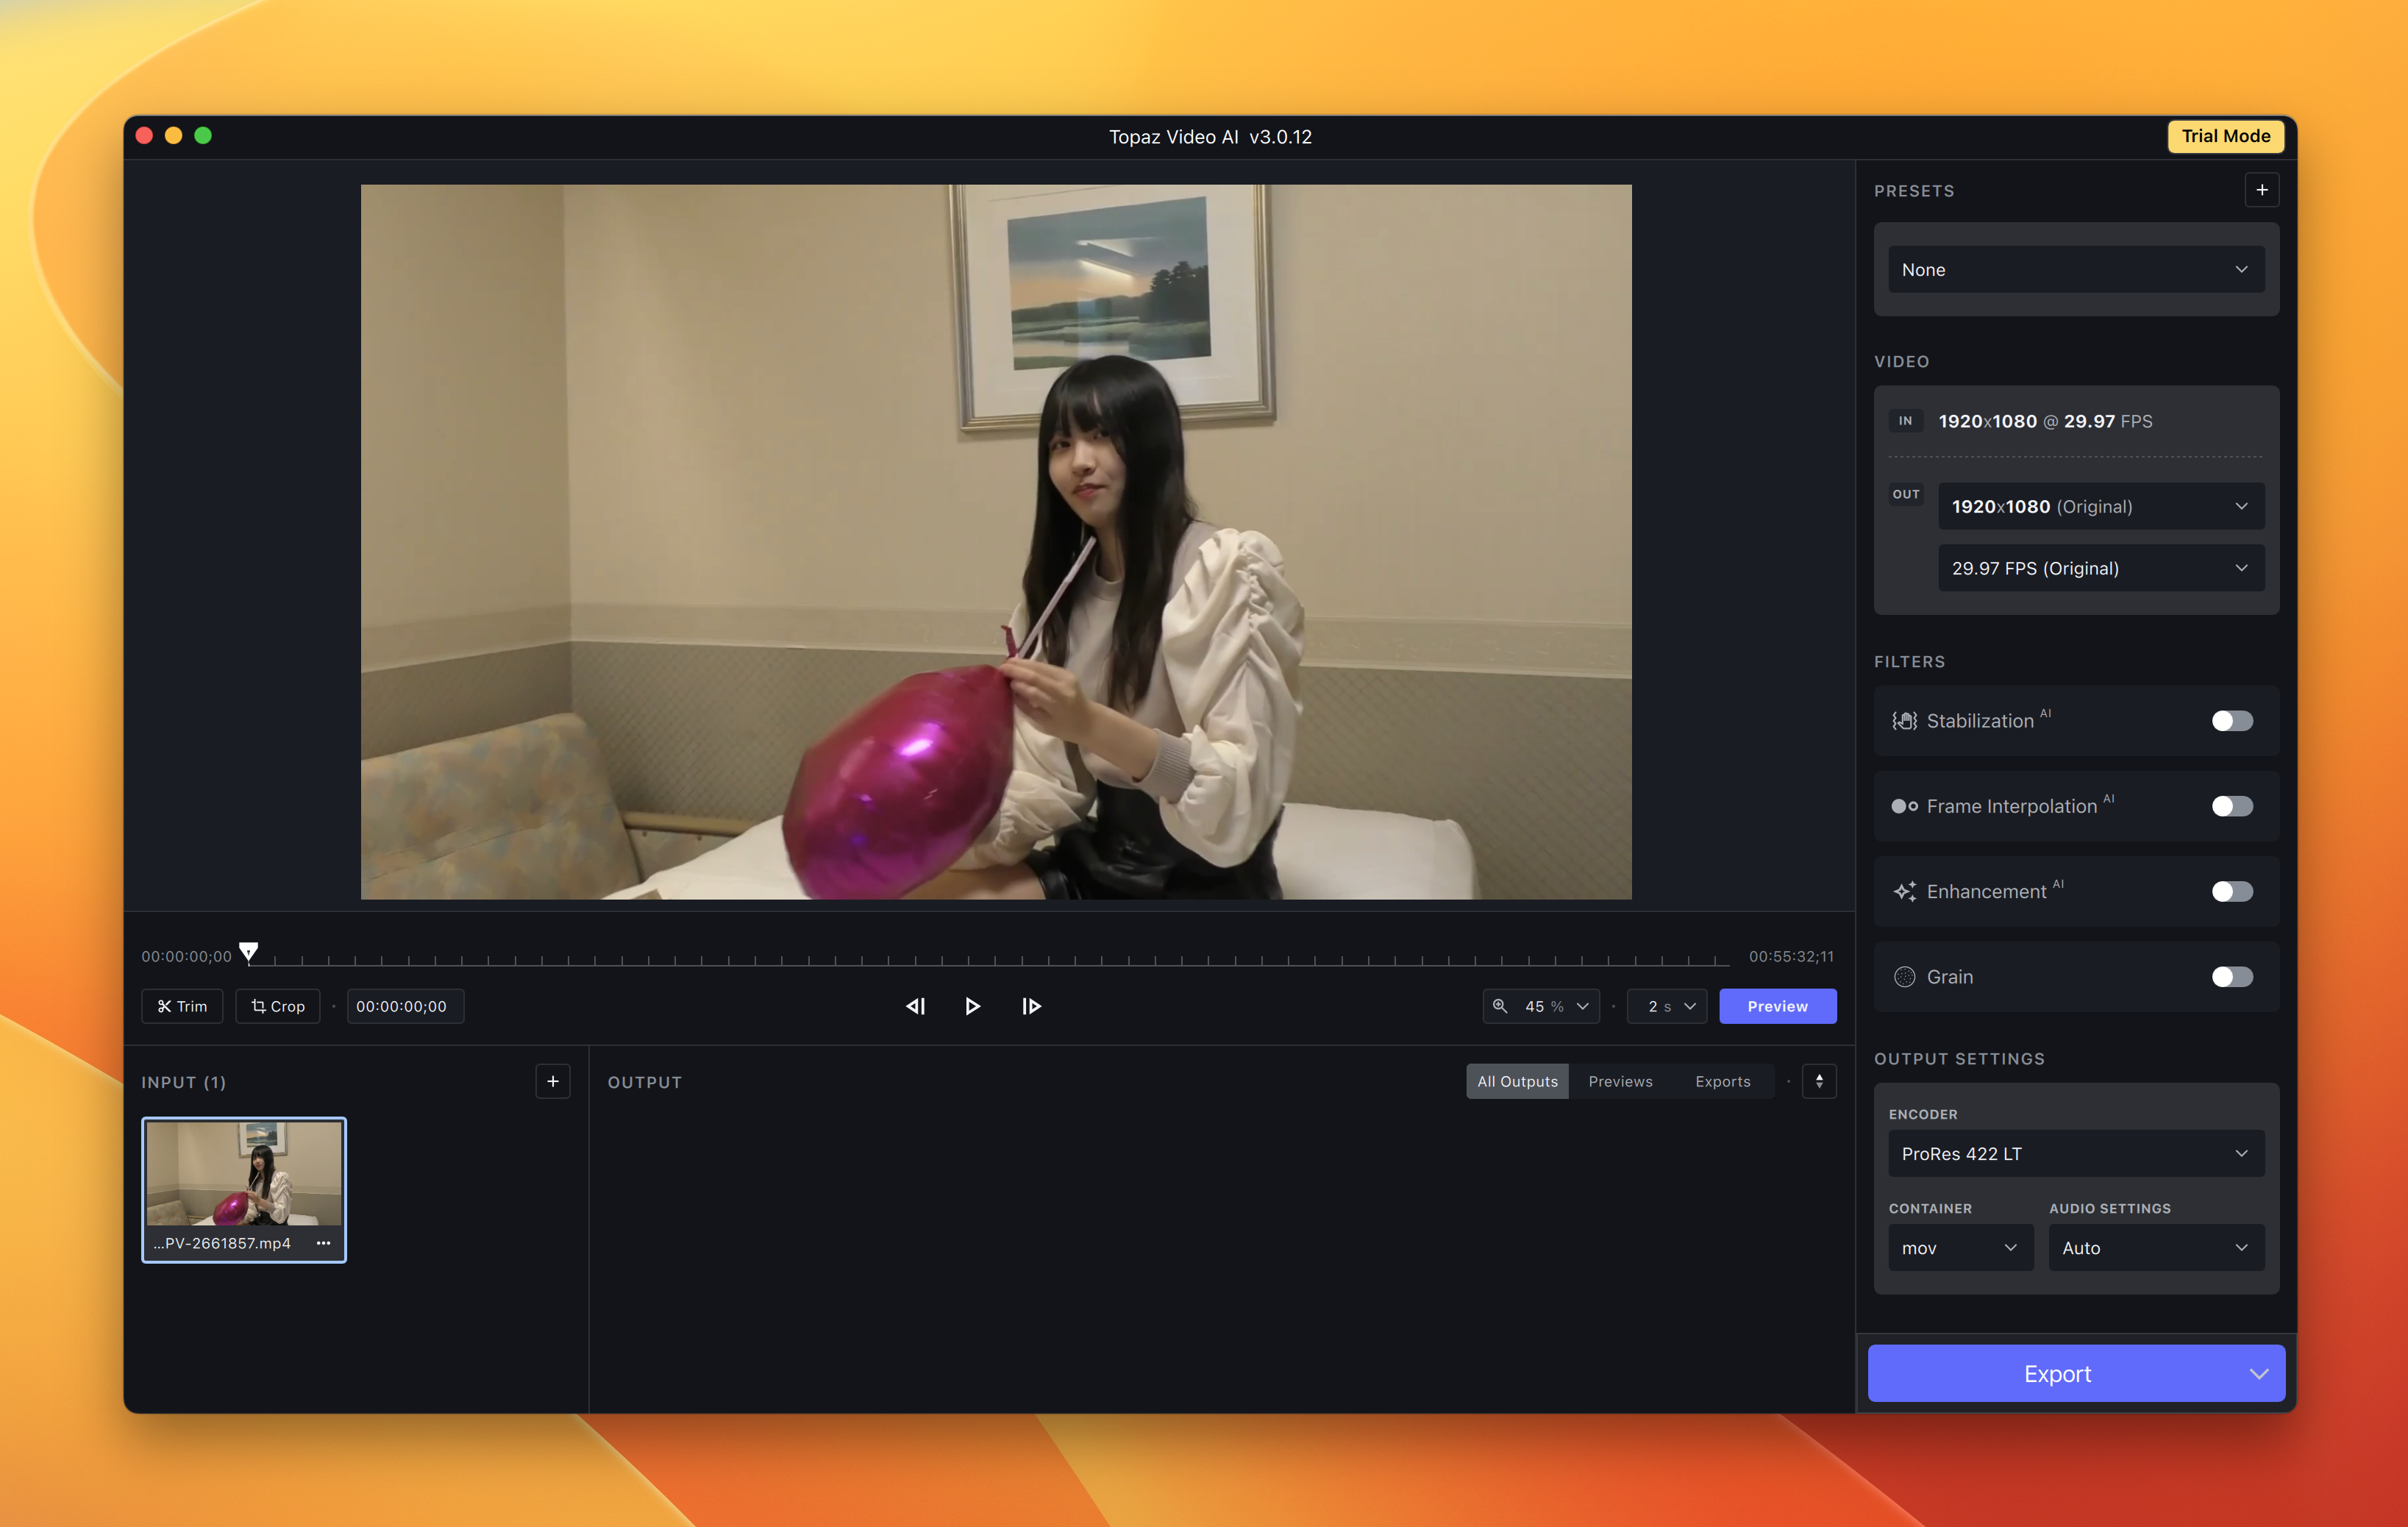Screen dimensions: 2408x1527
Task: Switch to the Previews tab
Action: point(1620,1081)
